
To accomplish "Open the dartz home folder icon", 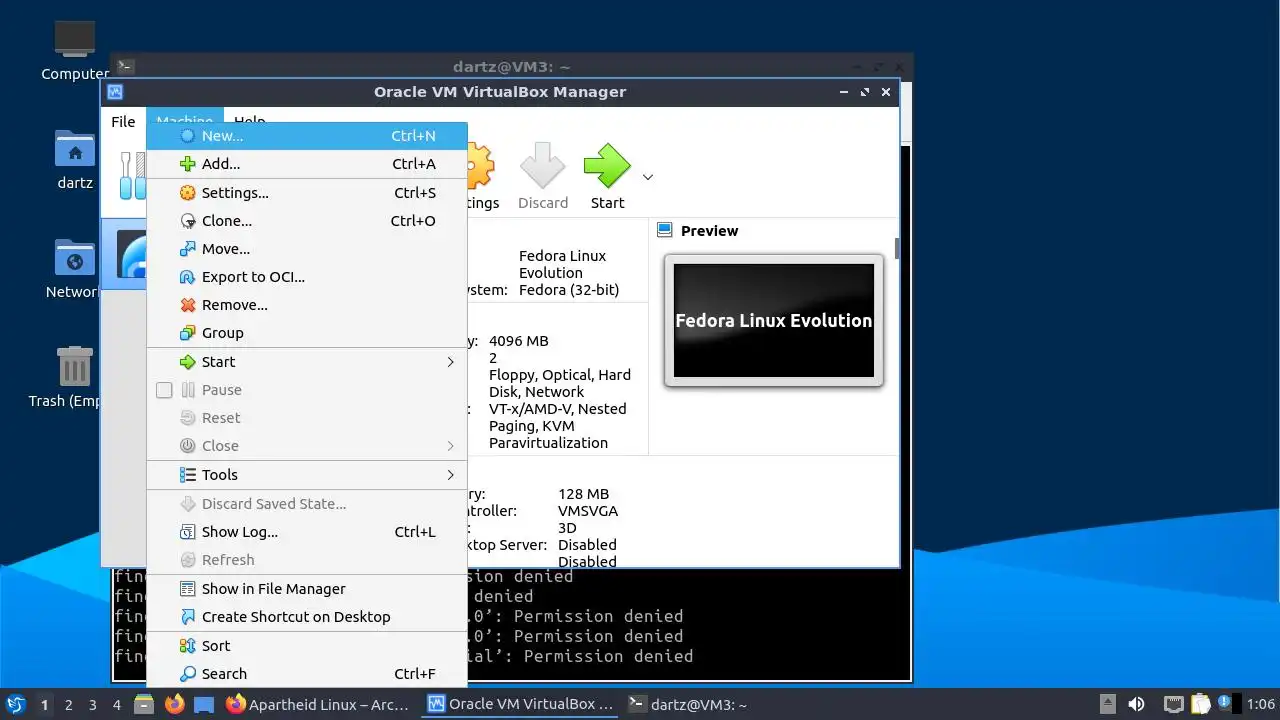I will (x=75, y=148).
